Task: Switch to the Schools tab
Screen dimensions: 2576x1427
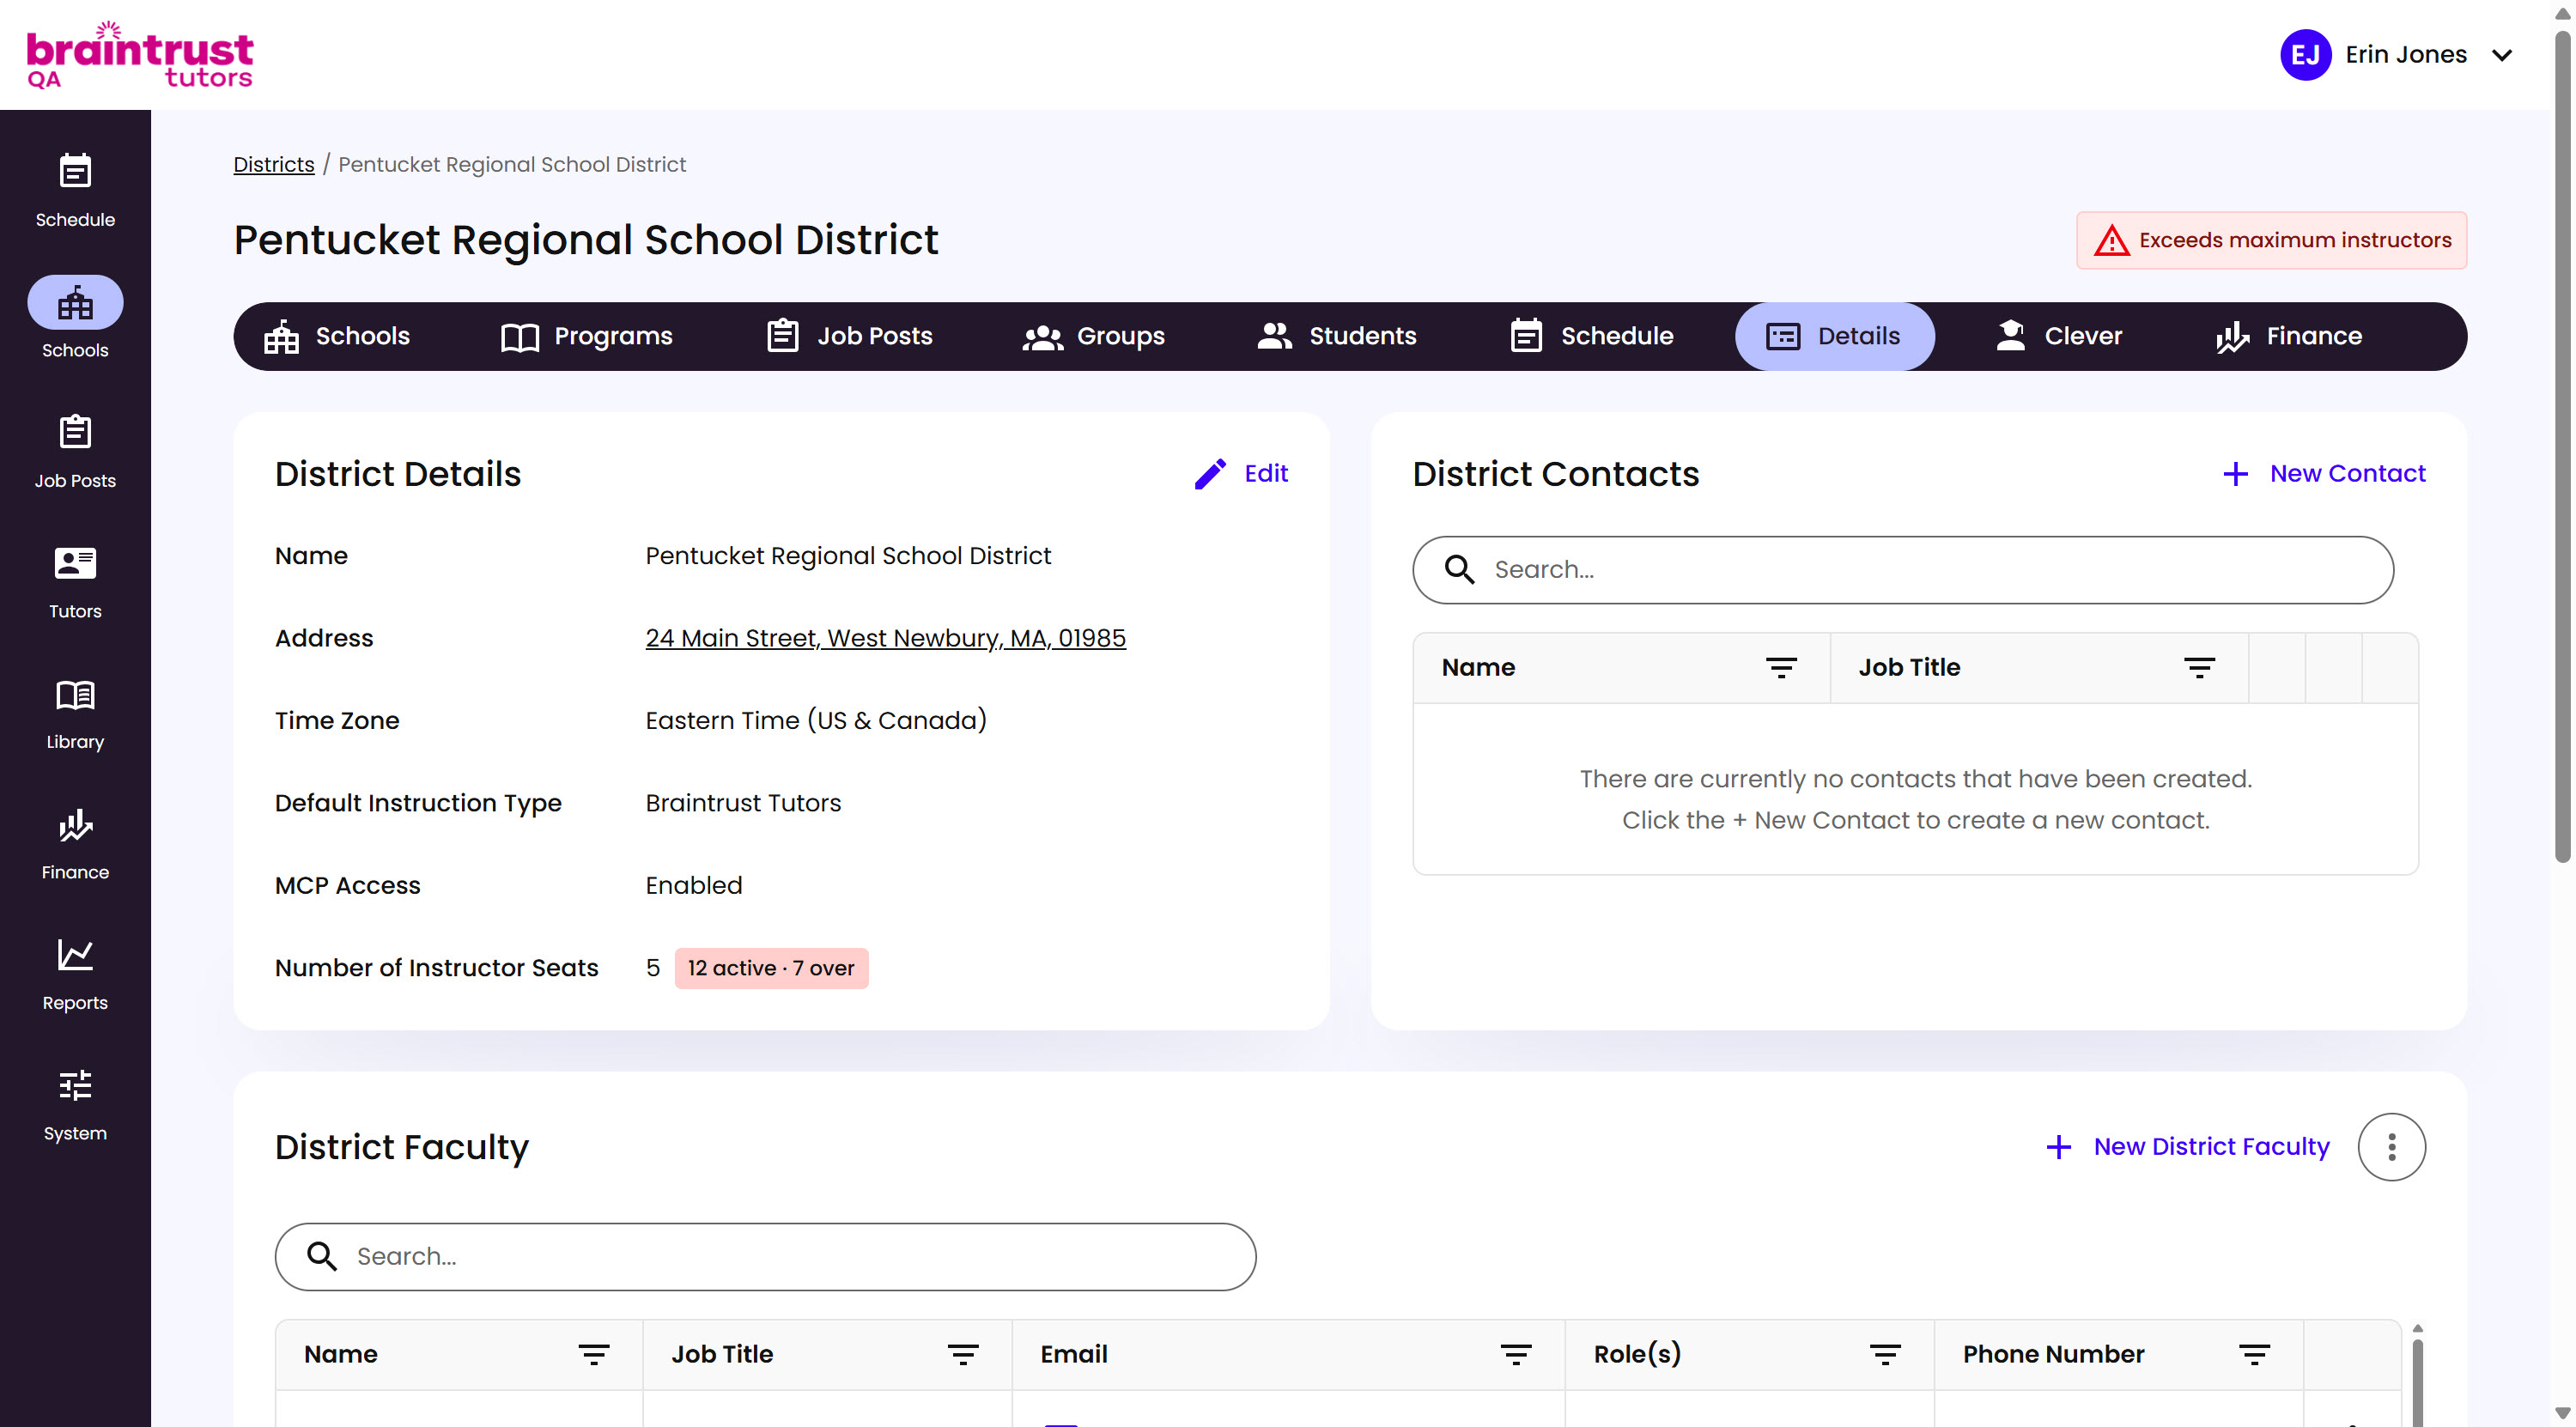Action: [x=337, y=336]
